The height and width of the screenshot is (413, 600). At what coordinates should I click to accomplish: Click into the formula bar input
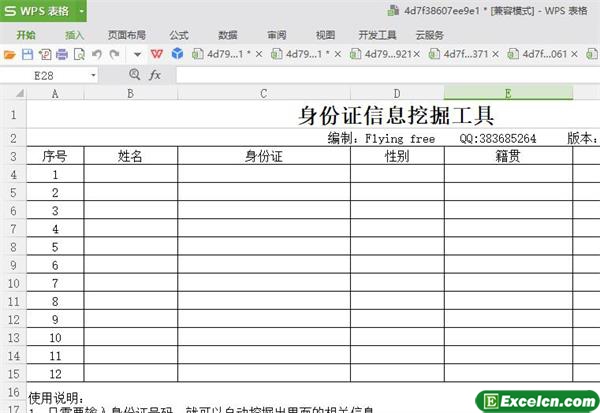click(x=387, y=75)
